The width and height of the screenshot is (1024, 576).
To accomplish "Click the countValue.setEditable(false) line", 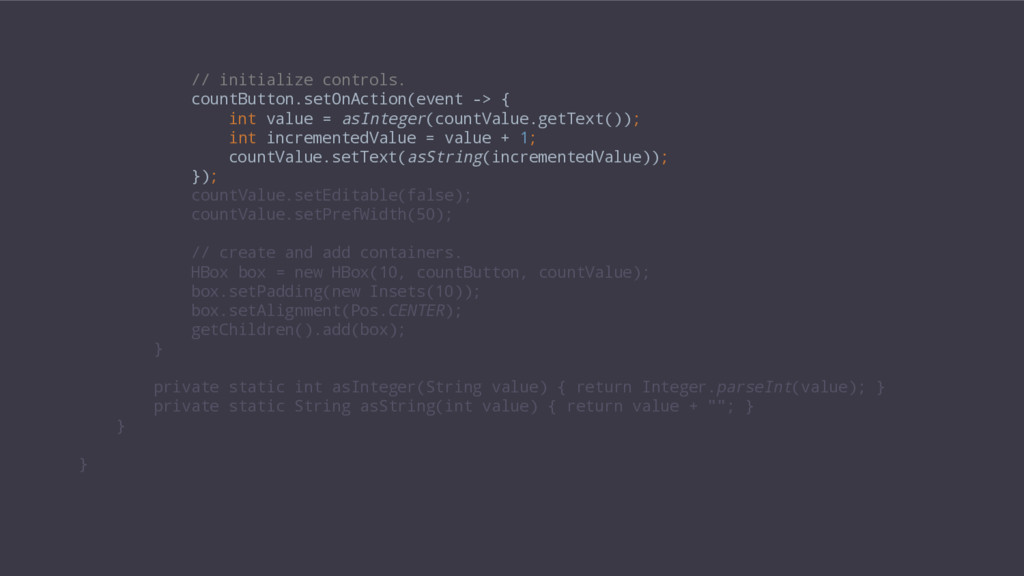I will point(331,195).
